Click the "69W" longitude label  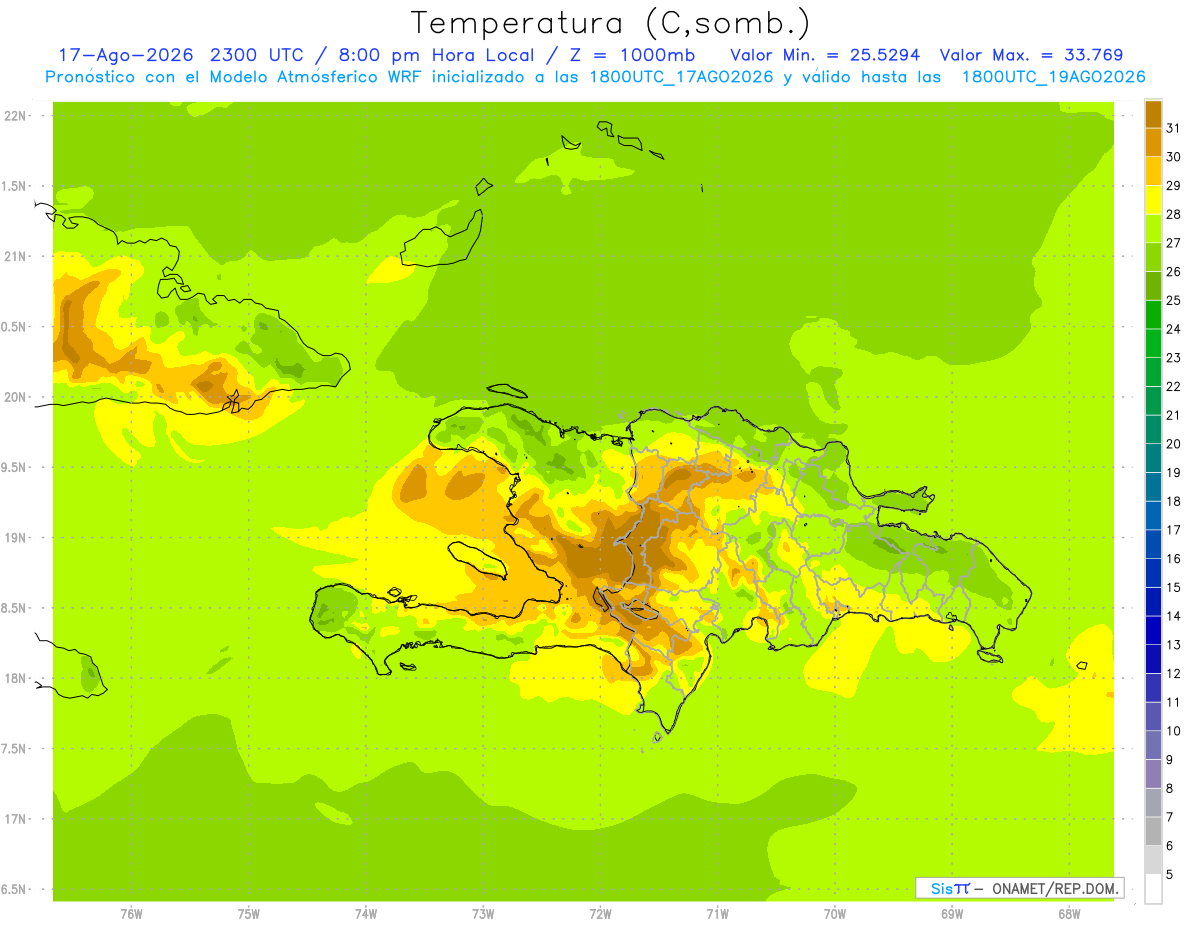coord(952,913)
